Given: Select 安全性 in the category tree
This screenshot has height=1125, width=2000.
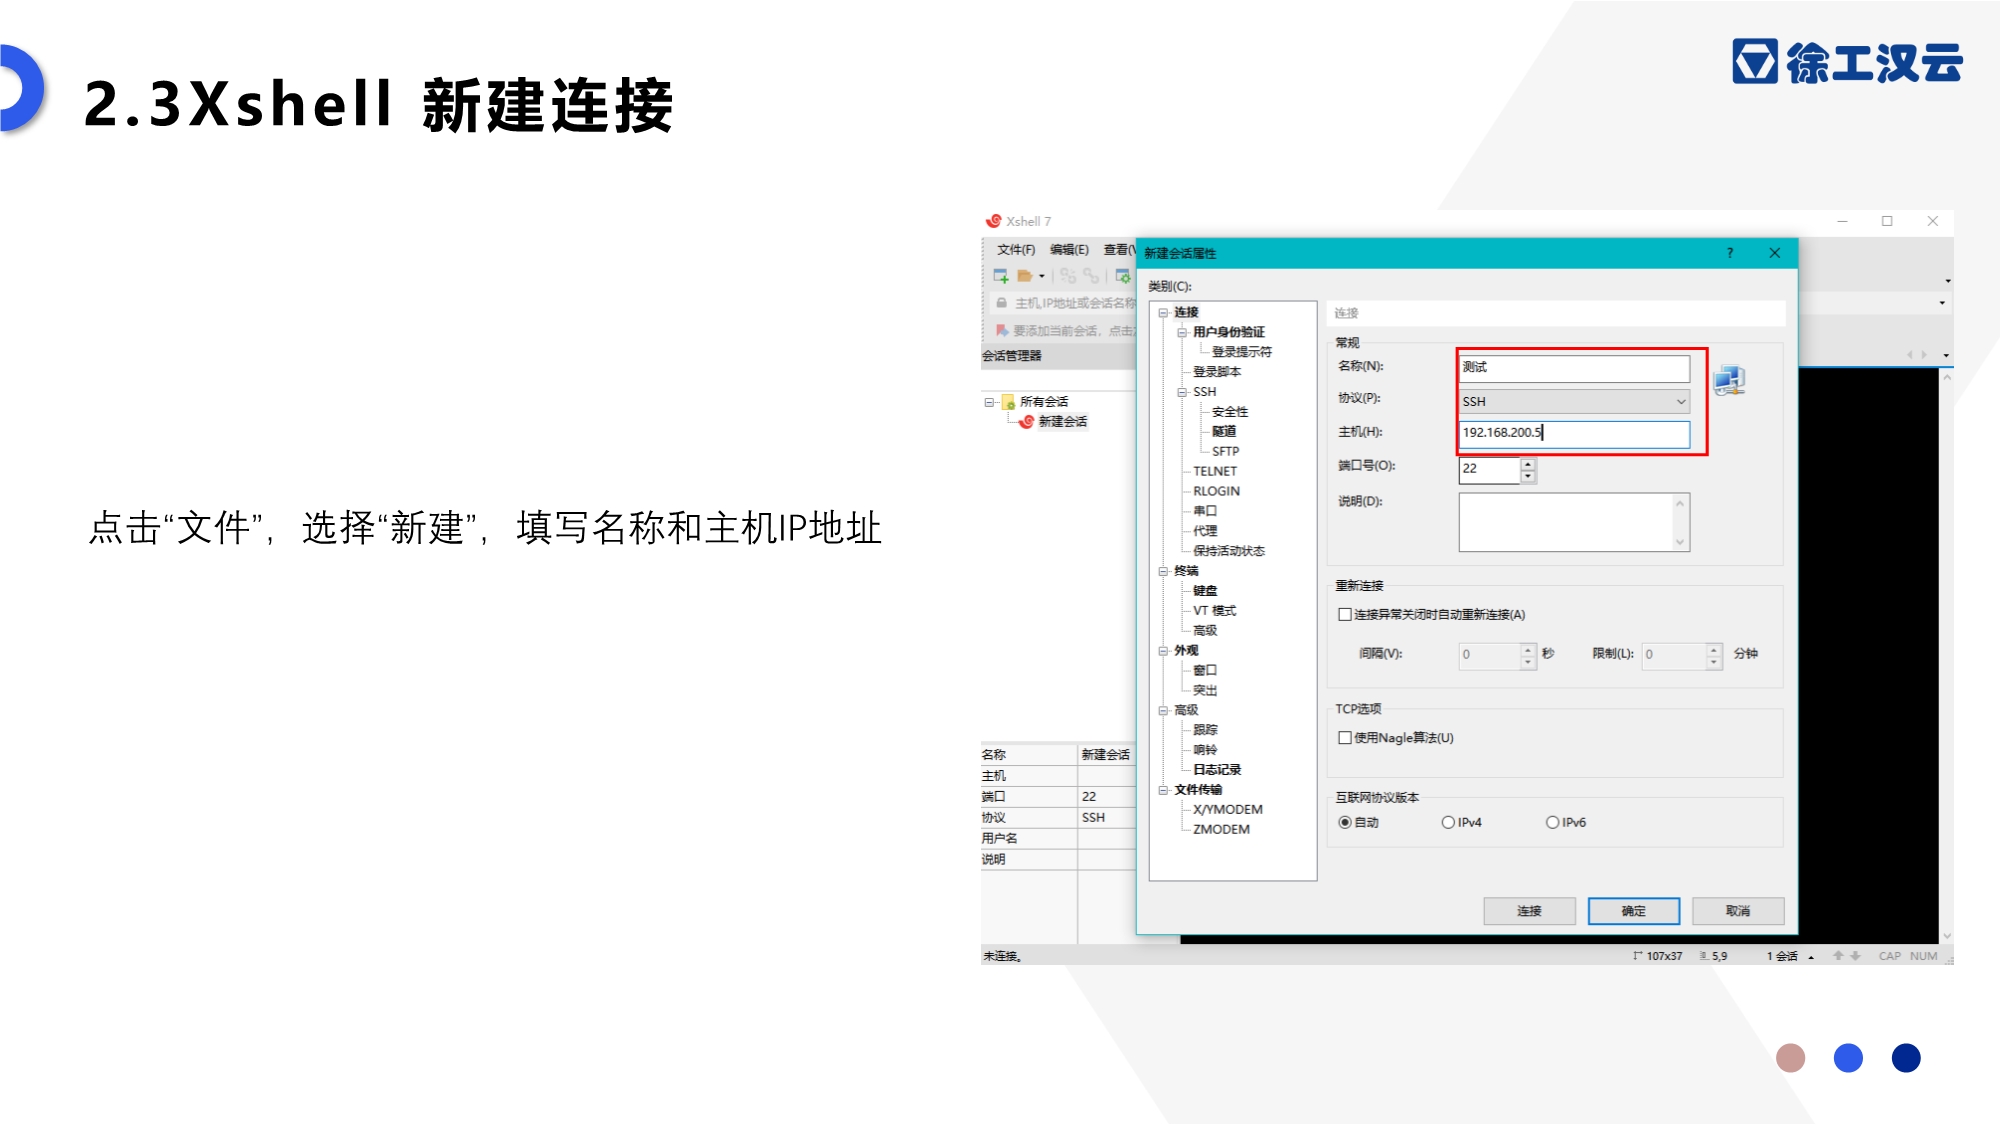Looking at the screenshot, I should point(1230,412).
